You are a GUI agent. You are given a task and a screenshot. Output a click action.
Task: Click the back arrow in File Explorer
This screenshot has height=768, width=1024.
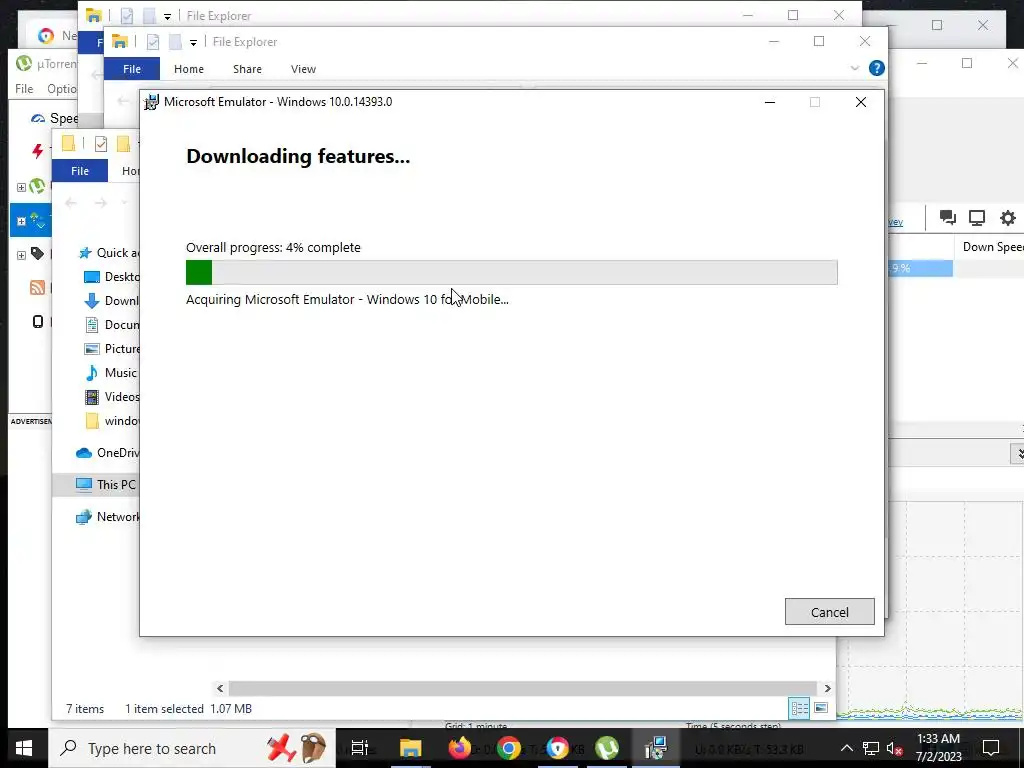coord(71,203)
